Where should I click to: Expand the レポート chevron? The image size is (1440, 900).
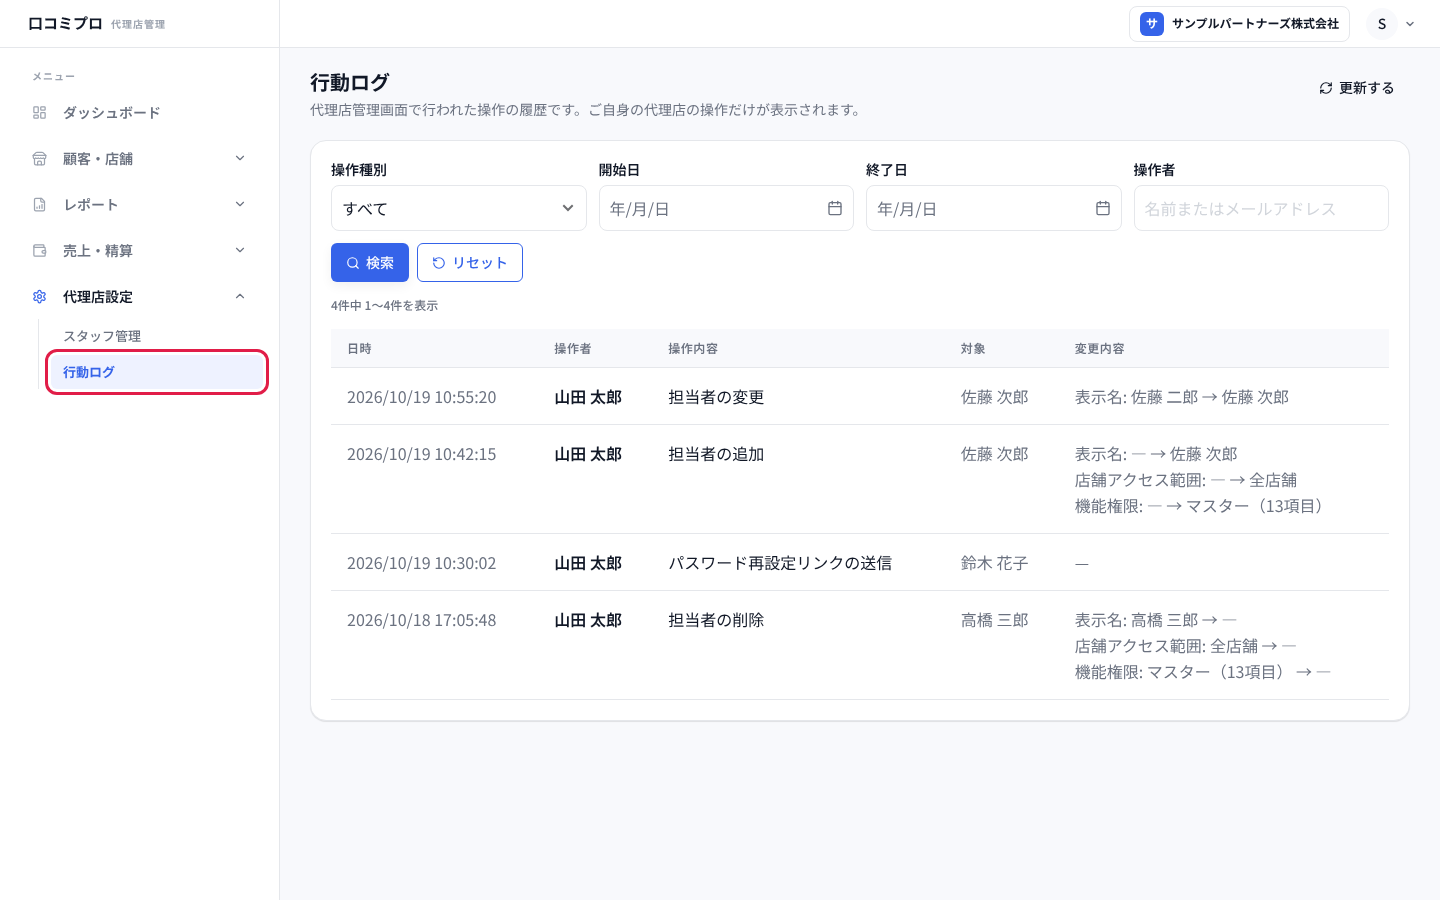tap(240, 204)
